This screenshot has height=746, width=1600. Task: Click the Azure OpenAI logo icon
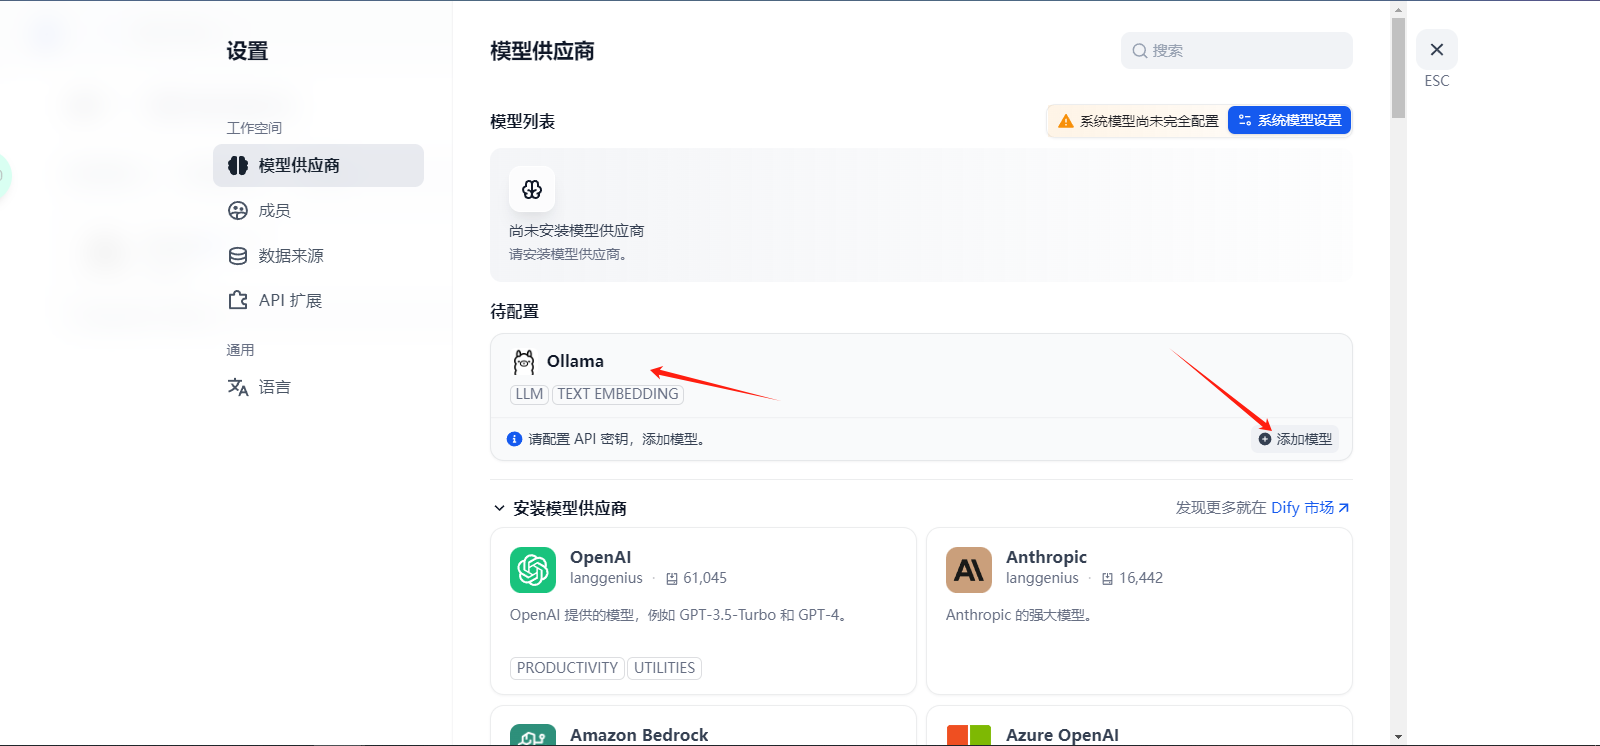968,736
